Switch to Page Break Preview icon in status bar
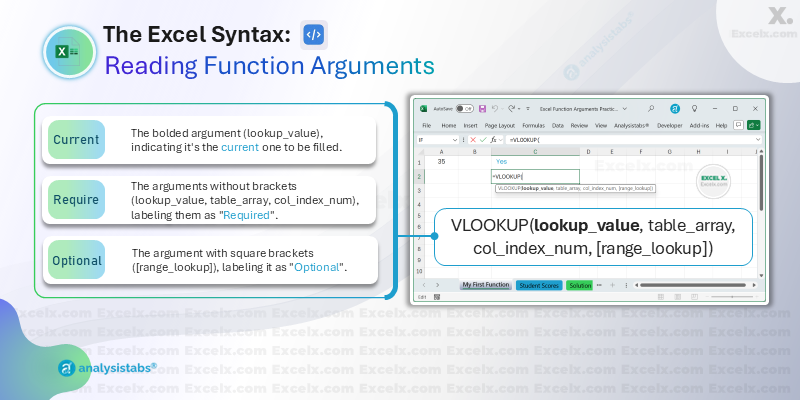Screen dimensions: 800x400 click(x=693, y=296)
